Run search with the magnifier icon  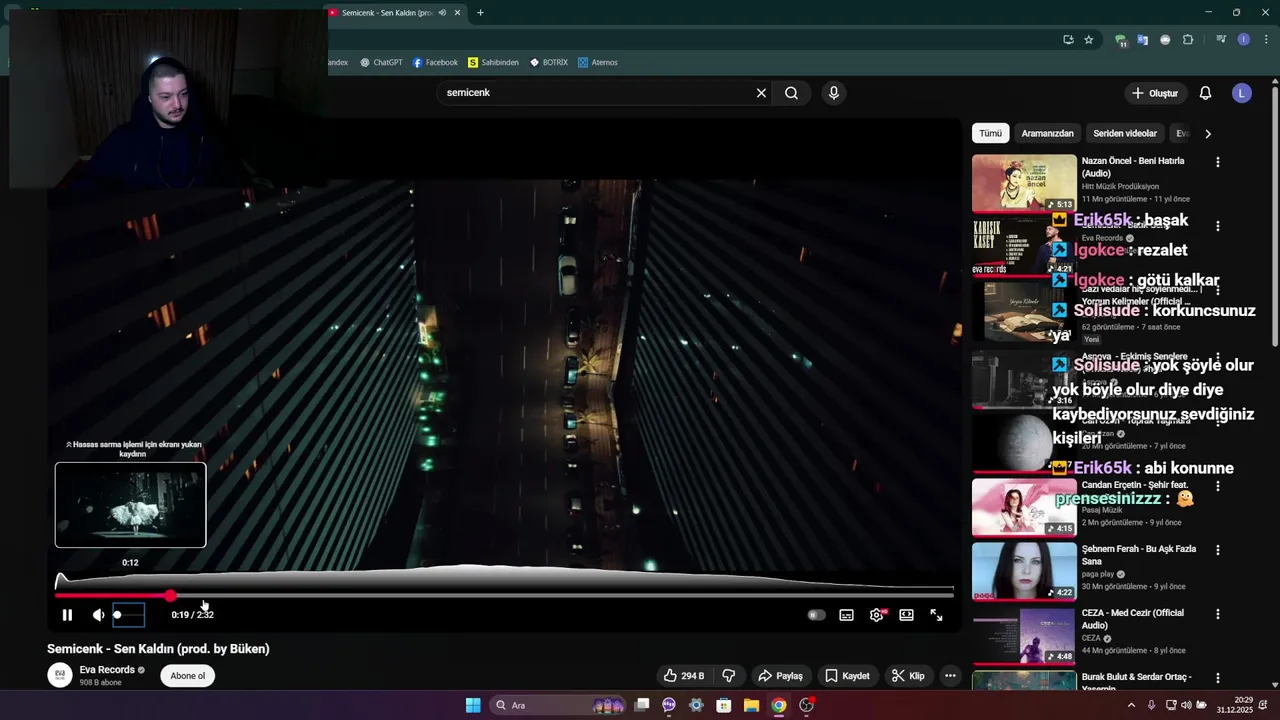pyautogui.click(x=792, y=93)
